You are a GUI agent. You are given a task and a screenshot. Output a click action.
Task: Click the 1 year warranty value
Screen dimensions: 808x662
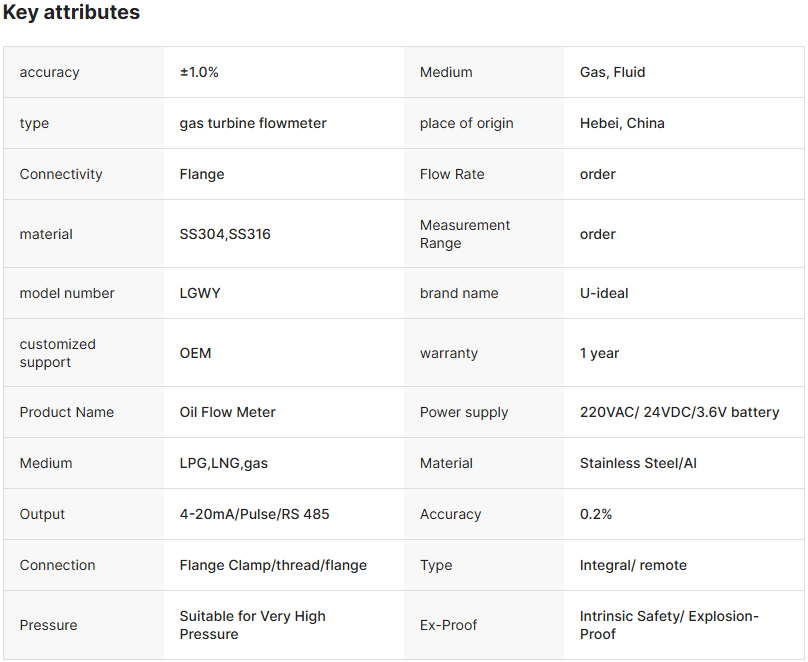tap(599, 353)
